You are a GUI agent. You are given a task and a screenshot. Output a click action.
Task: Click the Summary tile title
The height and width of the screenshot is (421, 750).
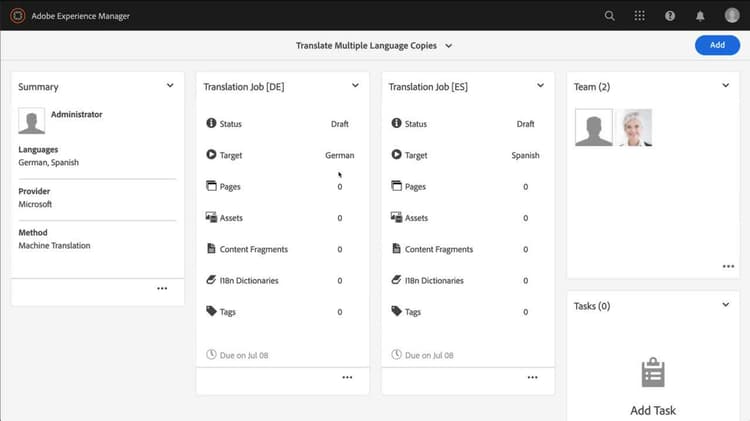point(38,87)
